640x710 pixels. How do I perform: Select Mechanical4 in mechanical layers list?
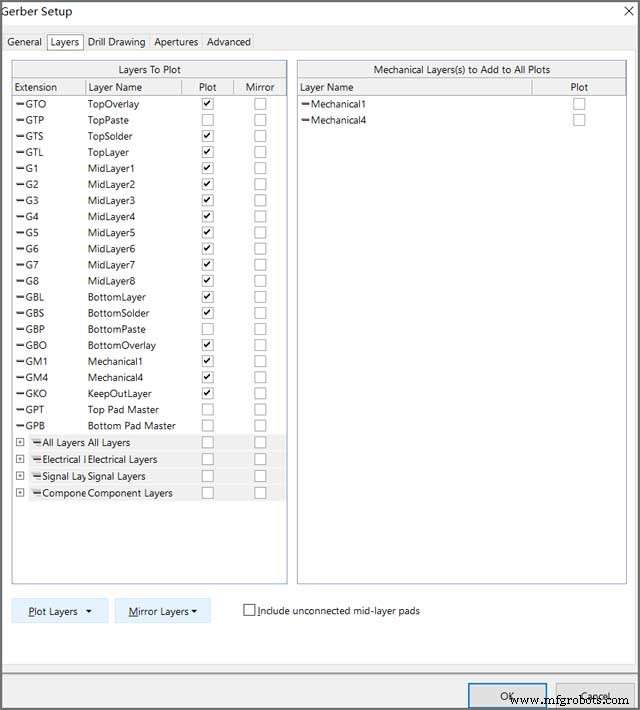[338, 120]
